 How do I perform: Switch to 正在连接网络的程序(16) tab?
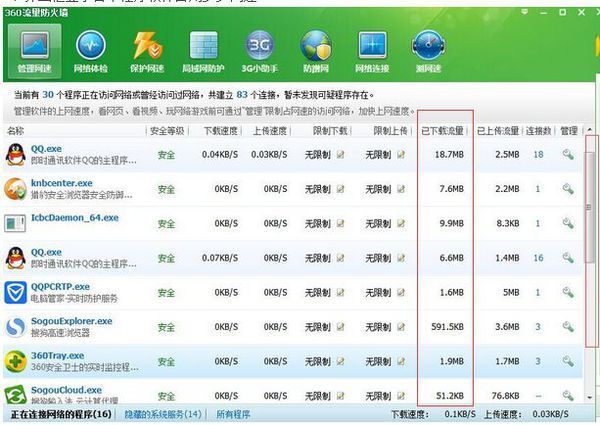61,414
